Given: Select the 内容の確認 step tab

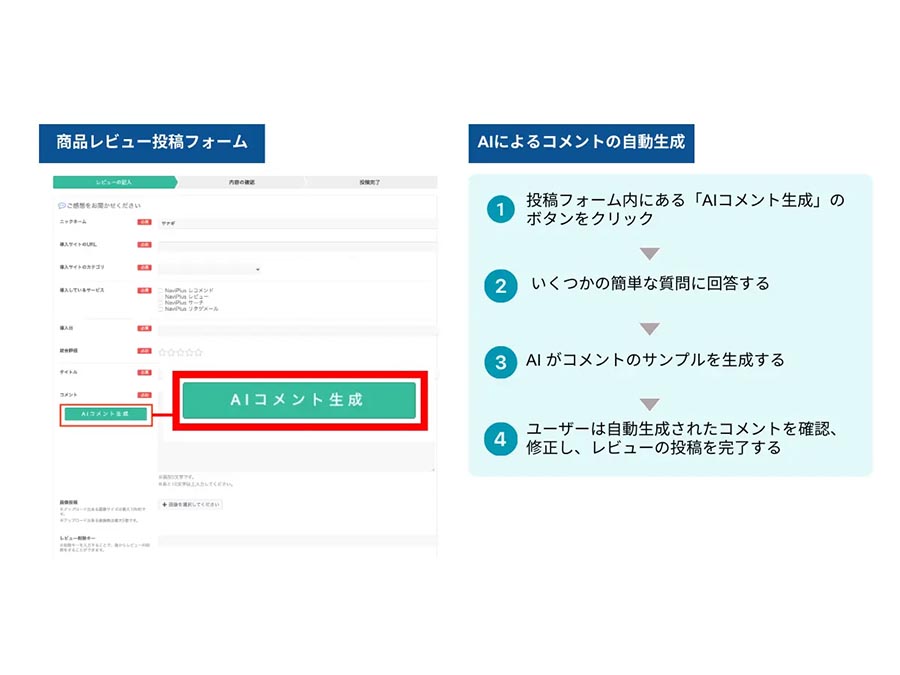Looking at the screenshot, I should tap(242, 182).
